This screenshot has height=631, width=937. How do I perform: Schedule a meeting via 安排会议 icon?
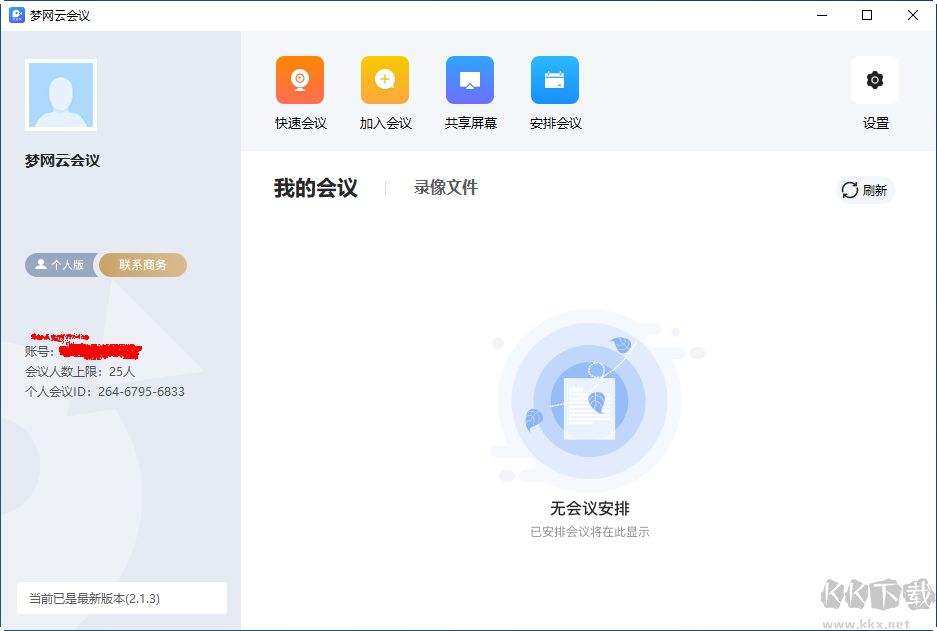coord(555,79)
